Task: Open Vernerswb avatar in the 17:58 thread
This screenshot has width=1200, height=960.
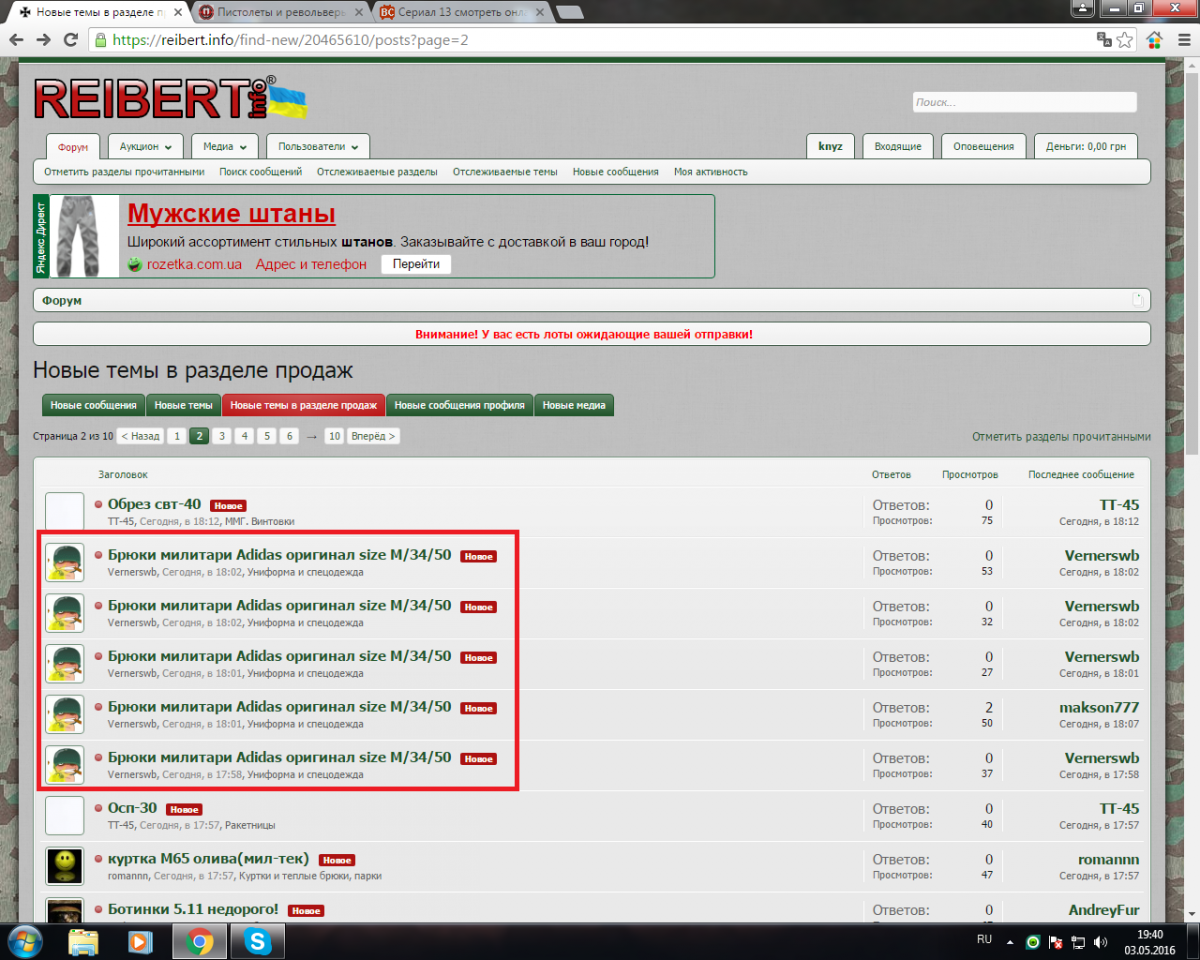Action: tap(65, 765)
